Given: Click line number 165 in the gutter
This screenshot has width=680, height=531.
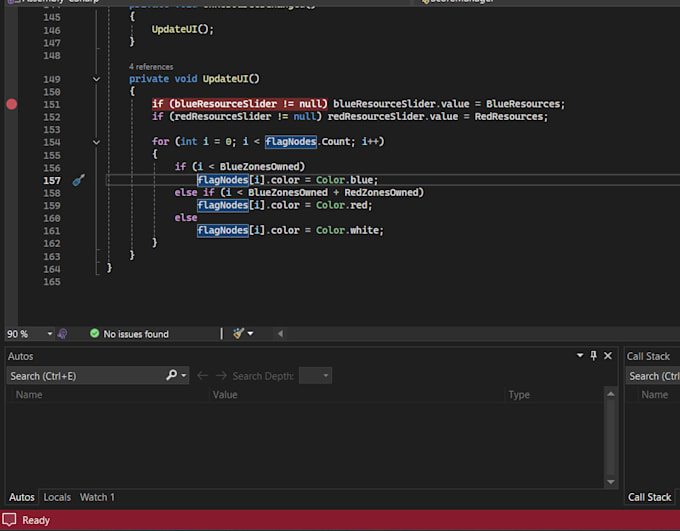Looking at the screenshot, I should (x=52, y=282).
